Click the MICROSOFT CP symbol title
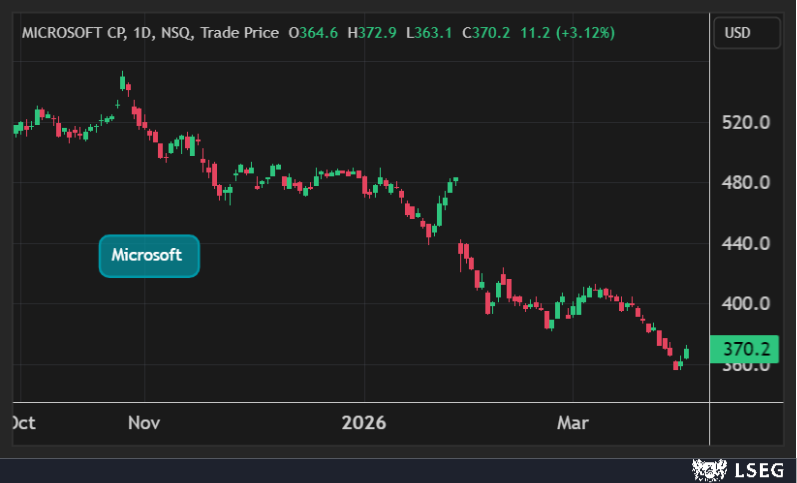The height and width of the screenshot is (483, 797). (70, 33)
